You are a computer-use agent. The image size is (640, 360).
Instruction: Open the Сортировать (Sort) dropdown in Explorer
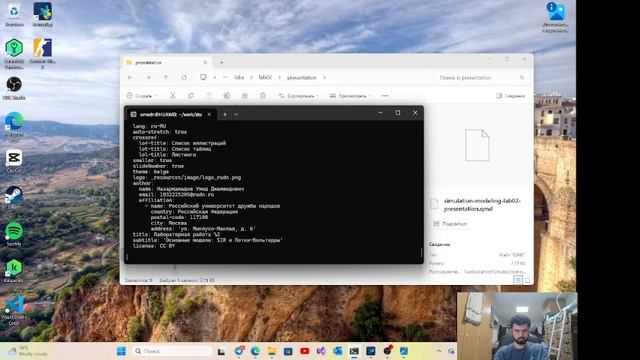pos(298,96)
